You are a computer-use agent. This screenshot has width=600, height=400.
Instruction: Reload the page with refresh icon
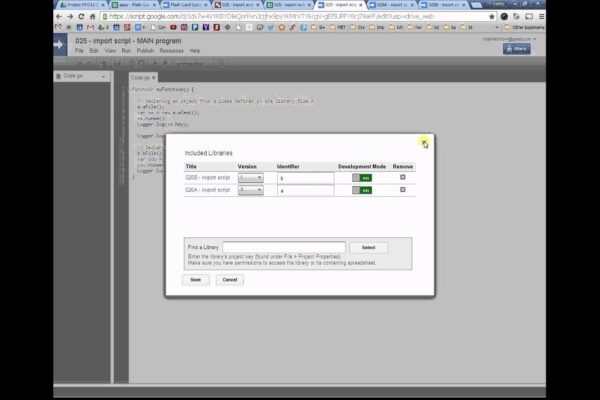[x=81, y=16]
